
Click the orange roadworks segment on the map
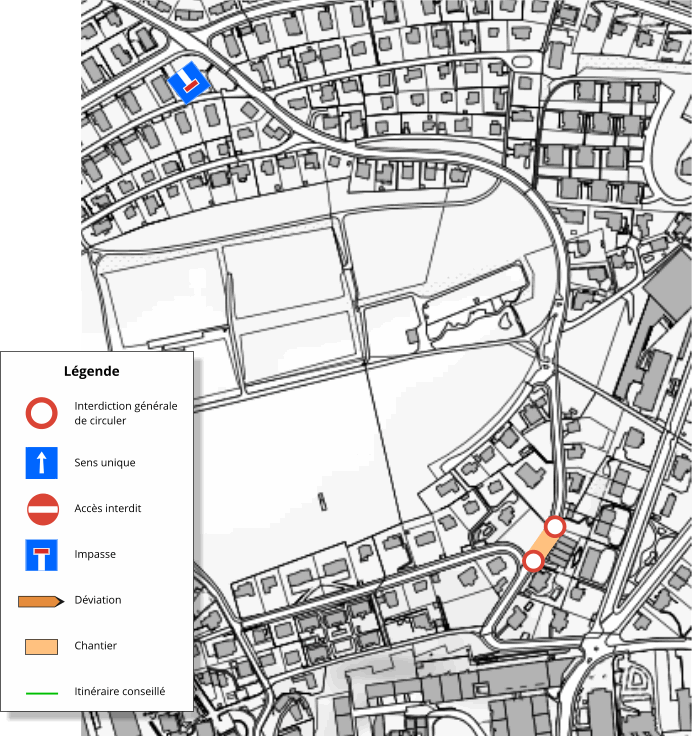(x=544, y=544)
